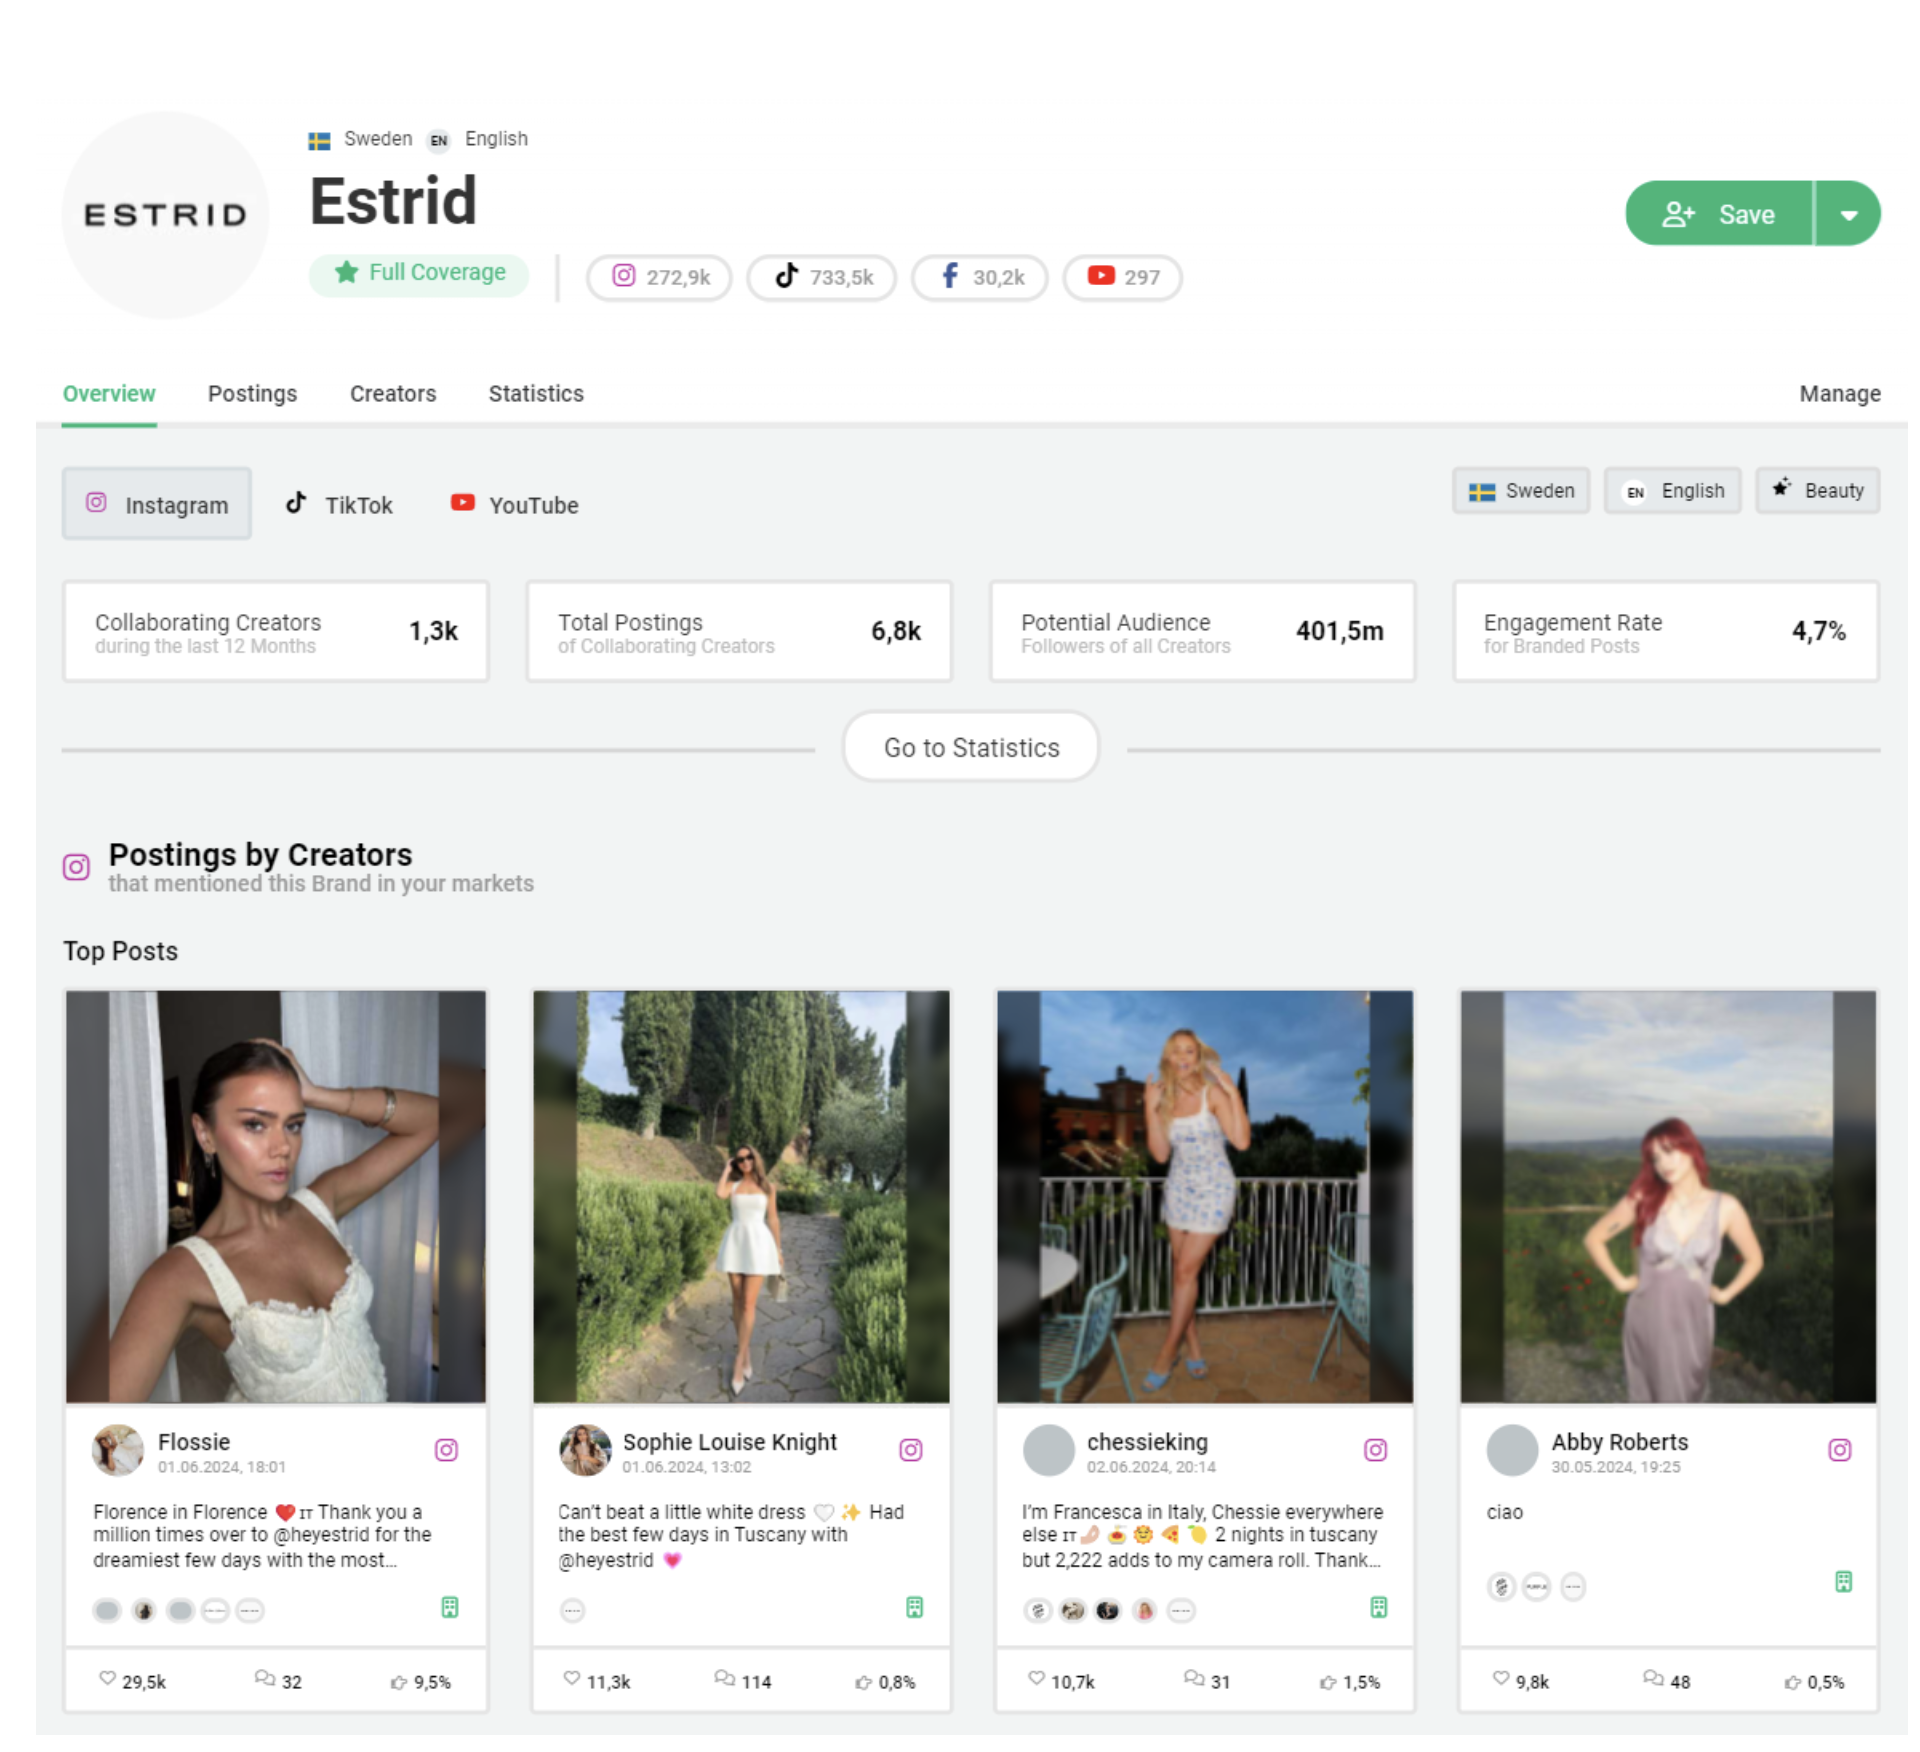The width and height of the screenshot is (1920, 1752).
Task: Expand the Save button dropdown arrow
Action: pyautogui.click(x=1848, y=214)
